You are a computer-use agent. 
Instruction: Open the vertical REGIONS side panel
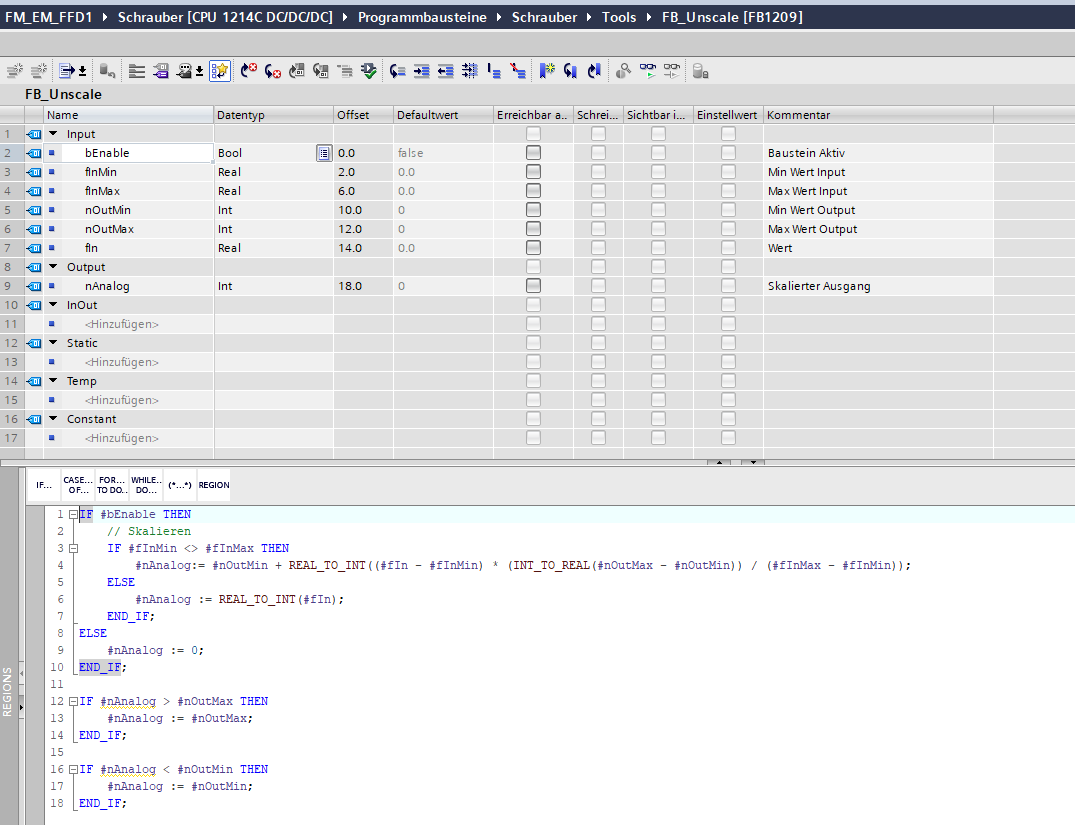click(x=8, y=690)
